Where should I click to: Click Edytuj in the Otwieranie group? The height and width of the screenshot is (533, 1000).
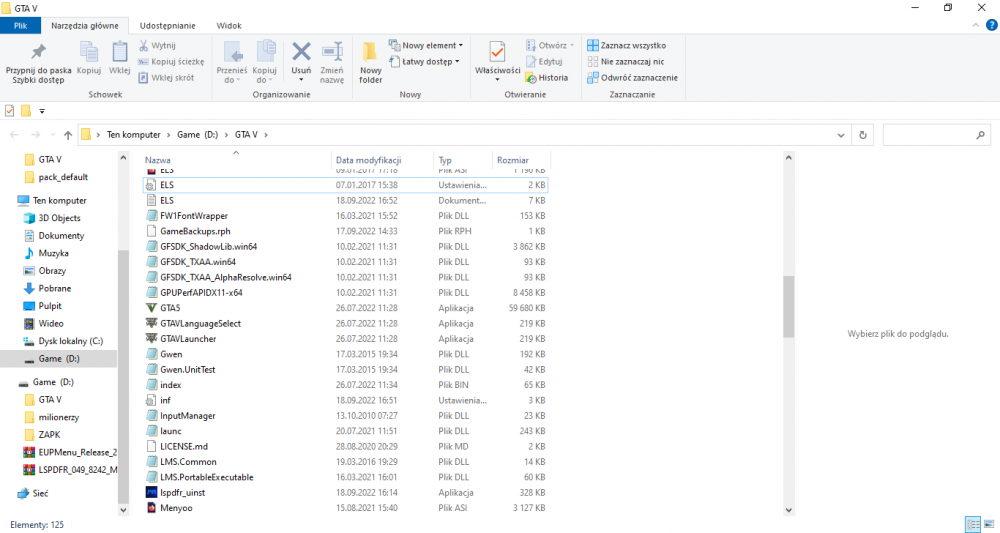pos(544,61)
